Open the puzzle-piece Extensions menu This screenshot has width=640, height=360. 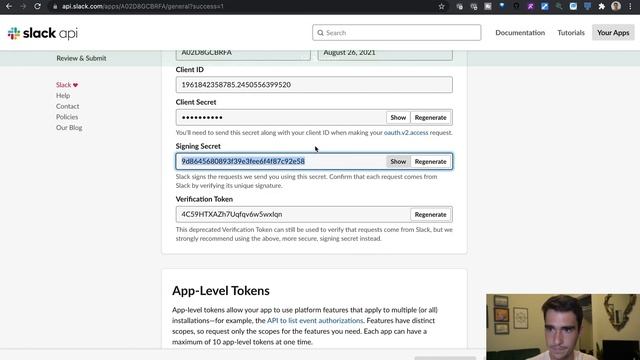601,7
